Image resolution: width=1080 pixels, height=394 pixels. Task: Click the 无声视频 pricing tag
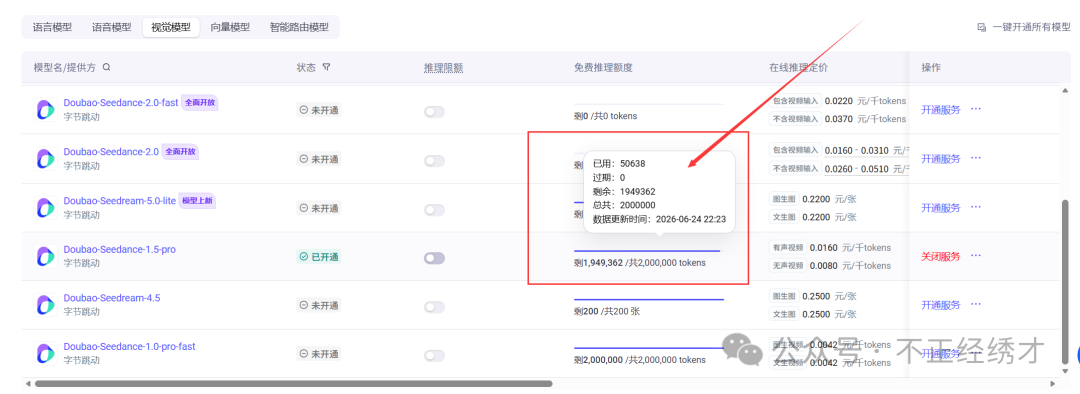click(x=787, y=266)
